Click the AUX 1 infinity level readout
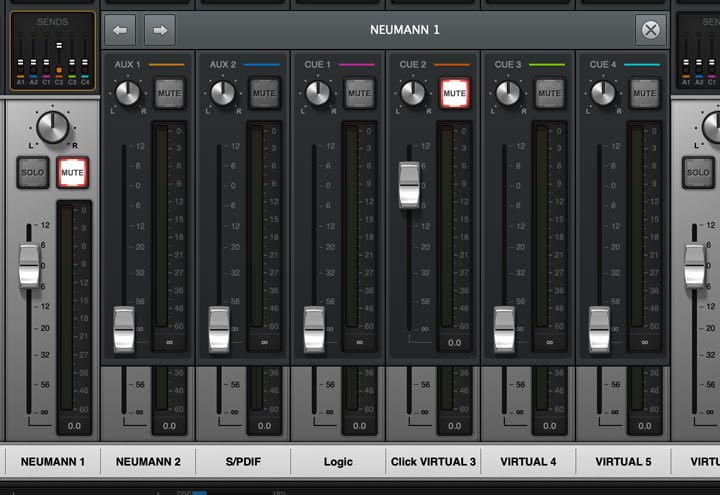 (169, 343)
